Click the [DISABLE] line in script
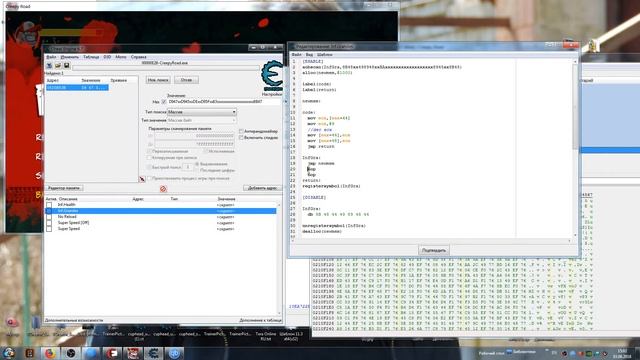The width and height of the screenshot is (640, 360). (x=314, y=198)
